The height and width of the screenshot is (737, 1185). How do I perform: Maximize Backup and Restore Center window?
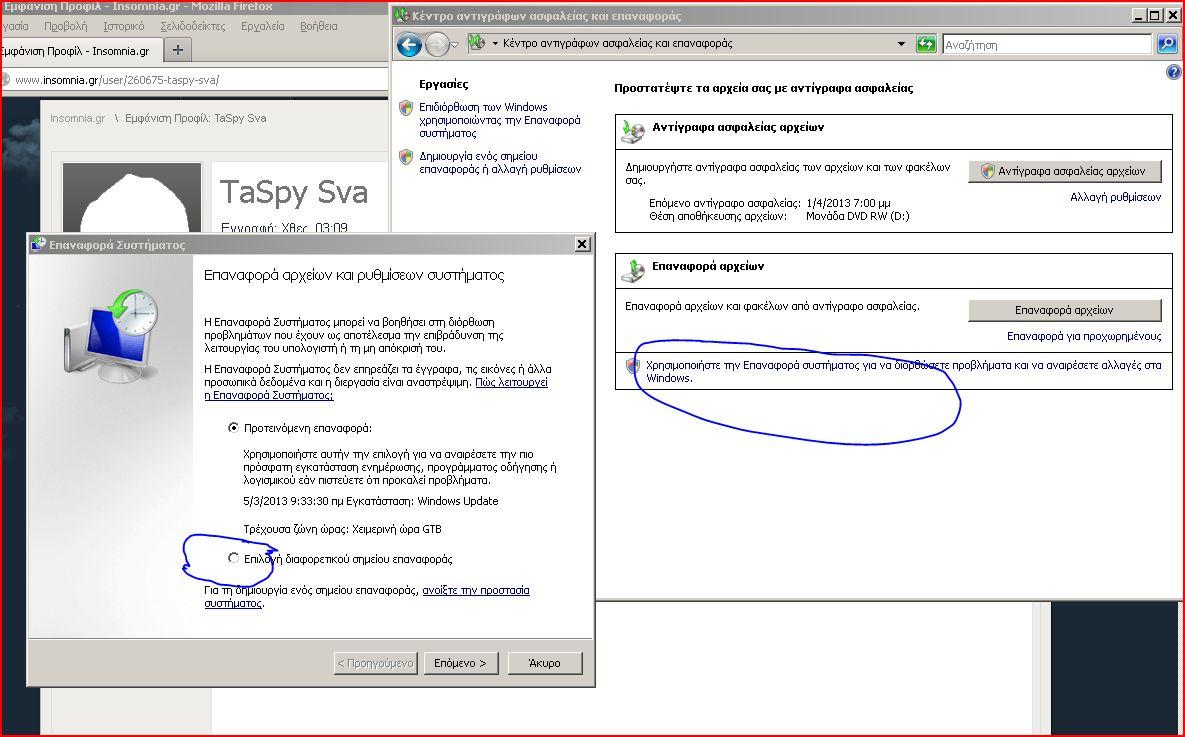(1154, 15)
